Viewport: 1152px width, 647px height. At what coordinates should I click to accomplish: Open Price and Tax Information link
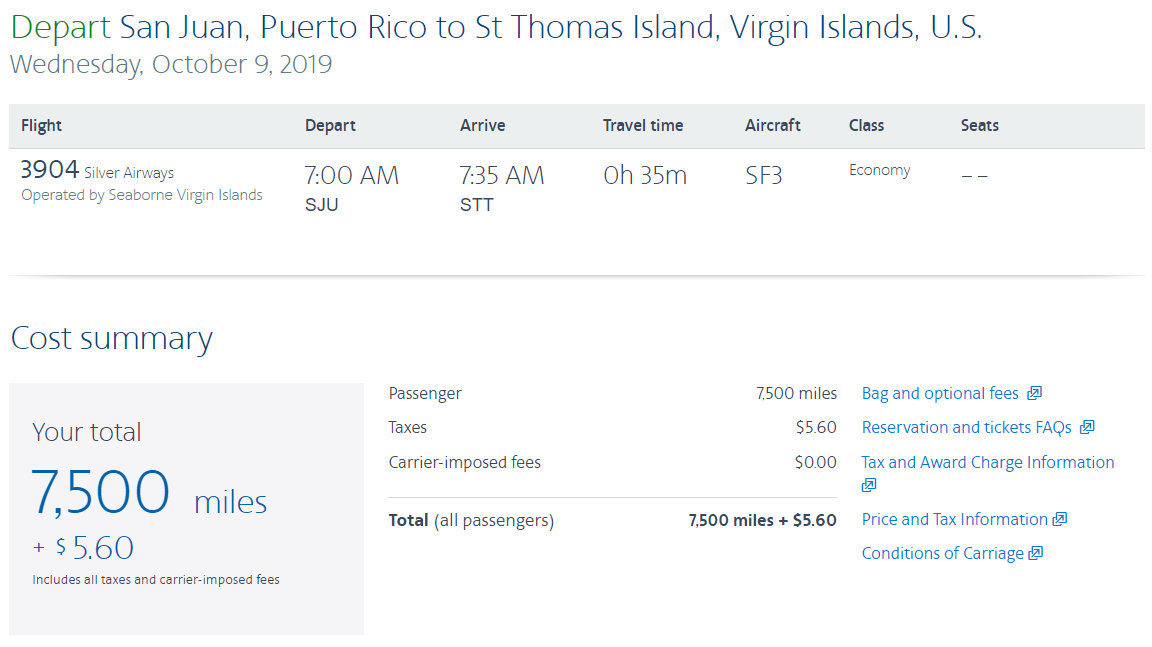click(x=954, y=519)
